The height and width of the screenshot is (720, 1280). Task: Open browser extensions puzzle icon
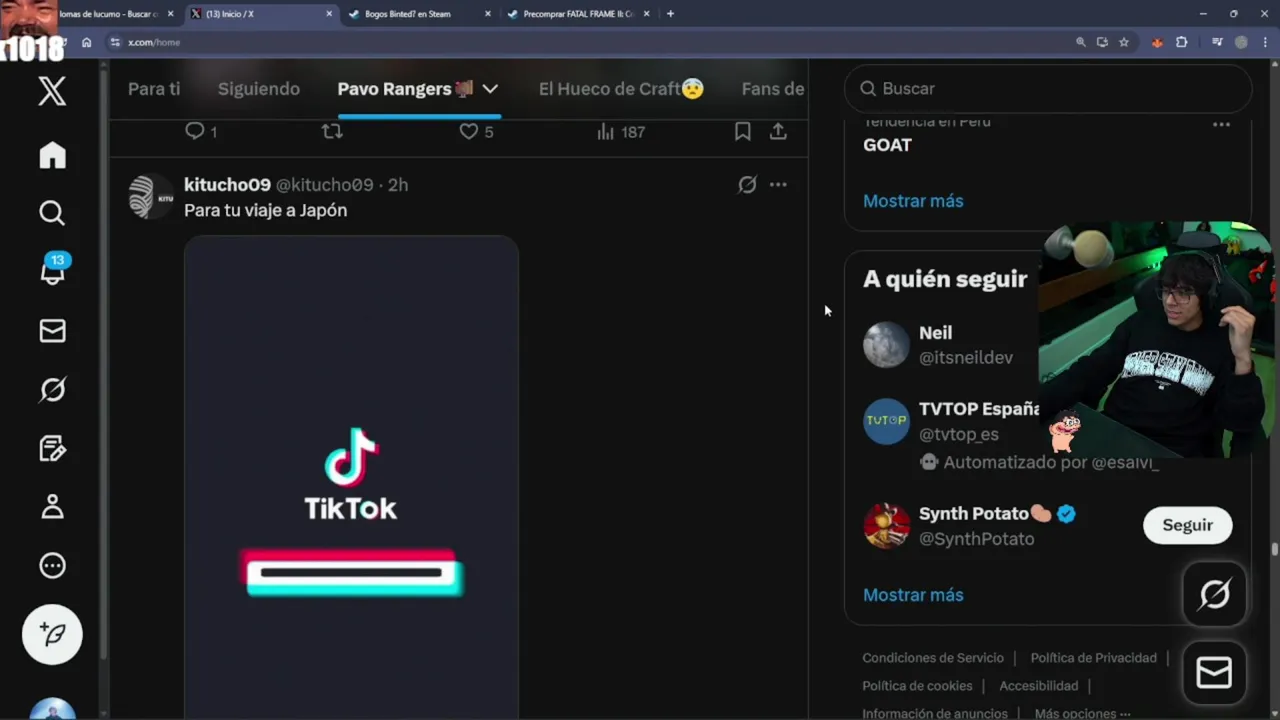point(1181,42)
